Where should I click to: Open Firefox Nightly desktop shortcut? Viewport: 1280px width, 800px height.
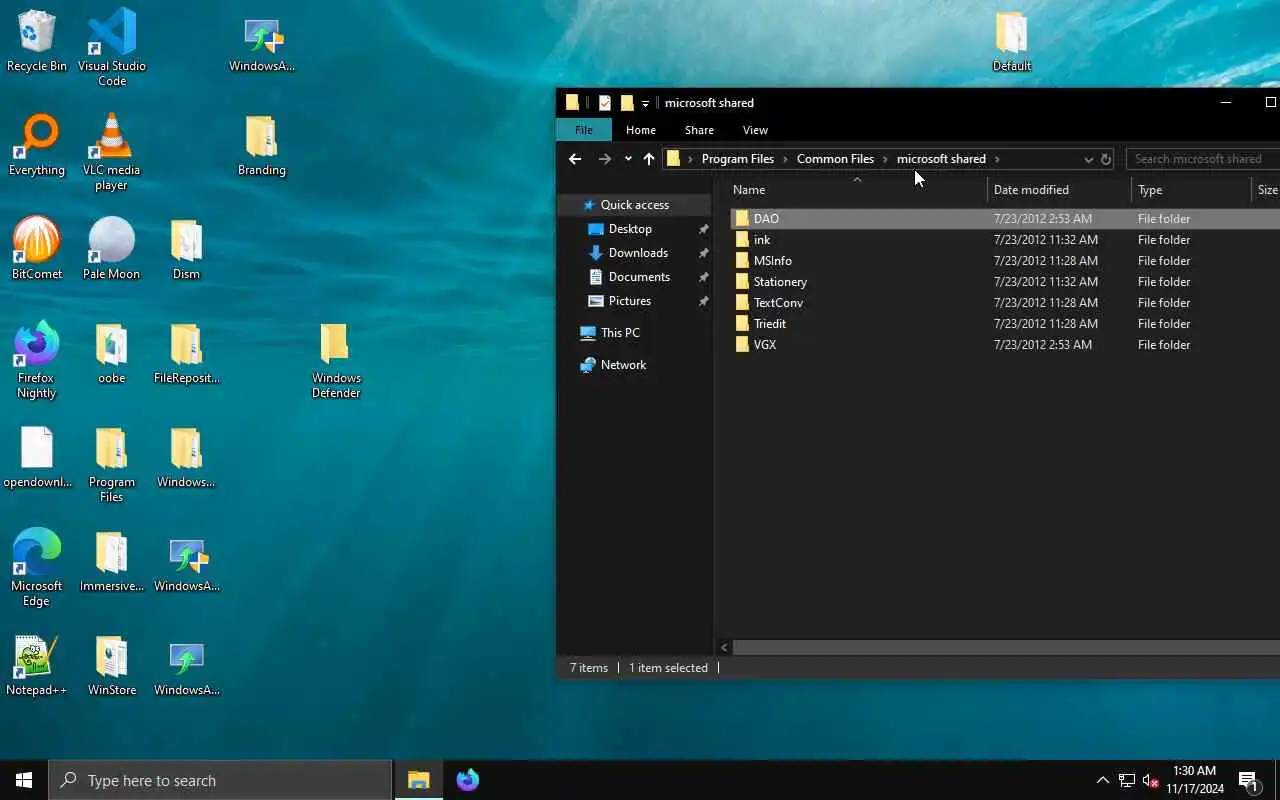37,360
